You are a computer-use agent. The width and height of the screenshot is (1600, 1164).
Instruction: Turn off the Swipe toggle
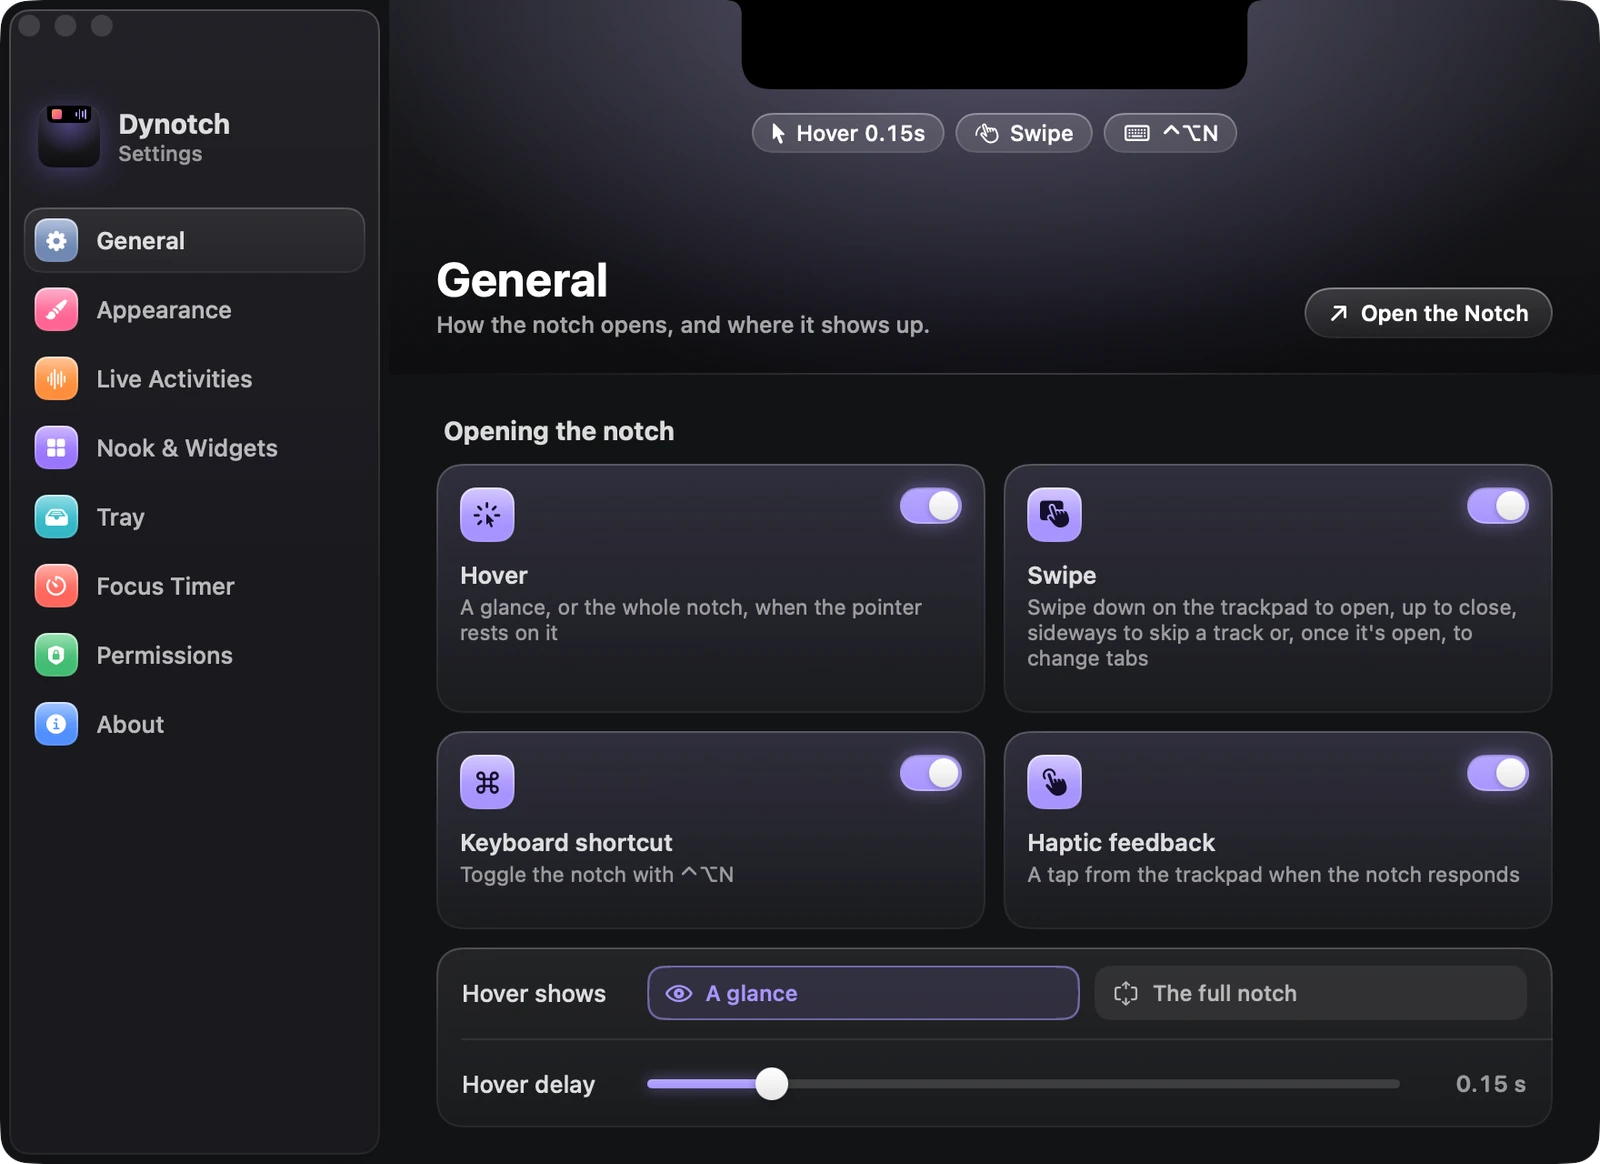1497,506
